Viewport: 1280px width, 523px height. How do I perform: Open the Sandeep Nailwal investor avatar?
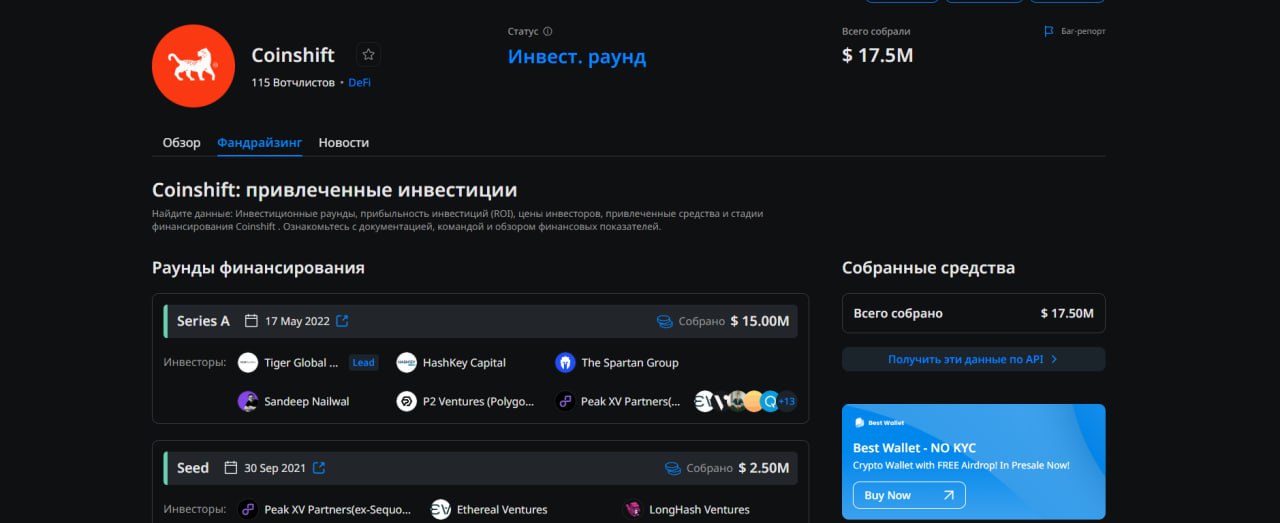click(248, 401)
